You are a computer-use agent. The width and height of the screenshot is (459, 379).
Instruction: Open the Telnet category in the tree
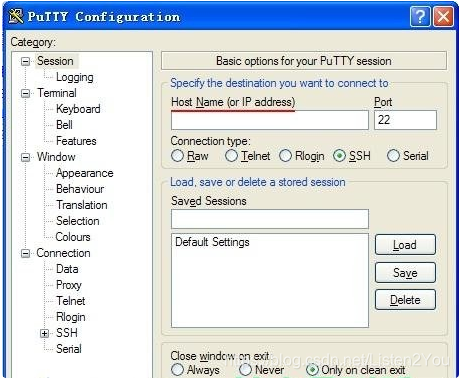pos(70,301)
